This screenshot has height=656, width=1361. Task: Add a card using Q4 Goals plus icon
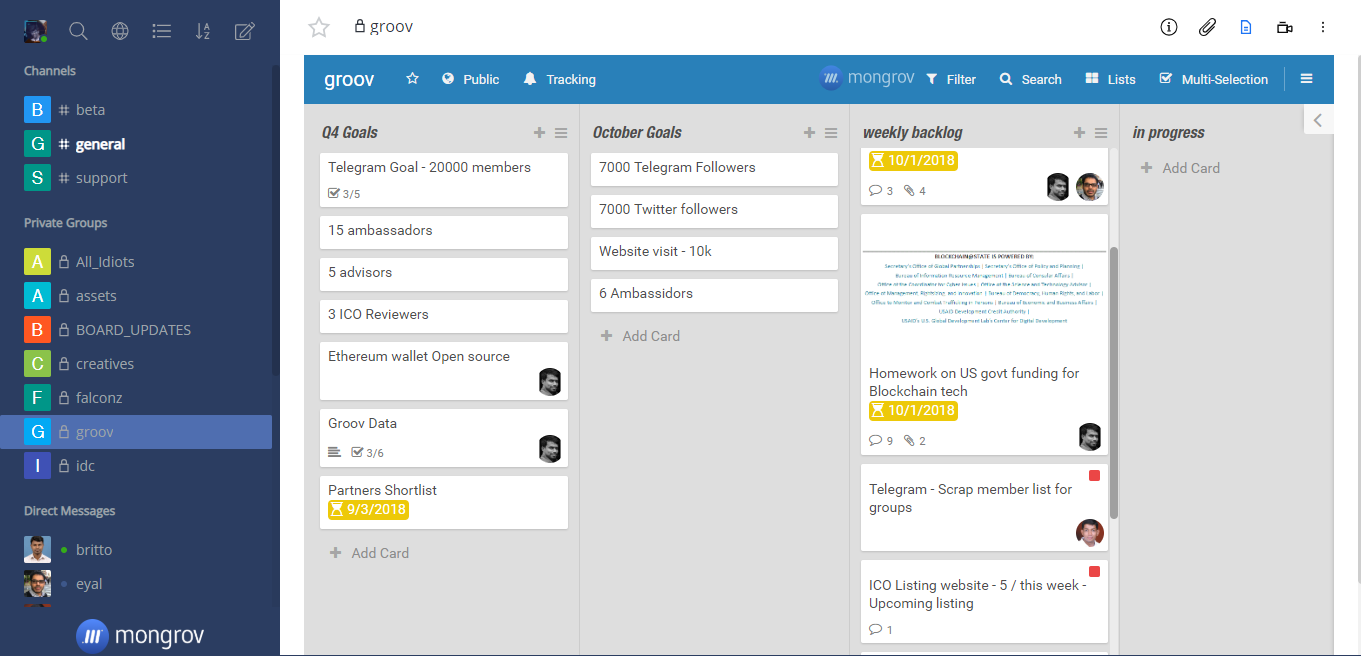pos(539,133)
